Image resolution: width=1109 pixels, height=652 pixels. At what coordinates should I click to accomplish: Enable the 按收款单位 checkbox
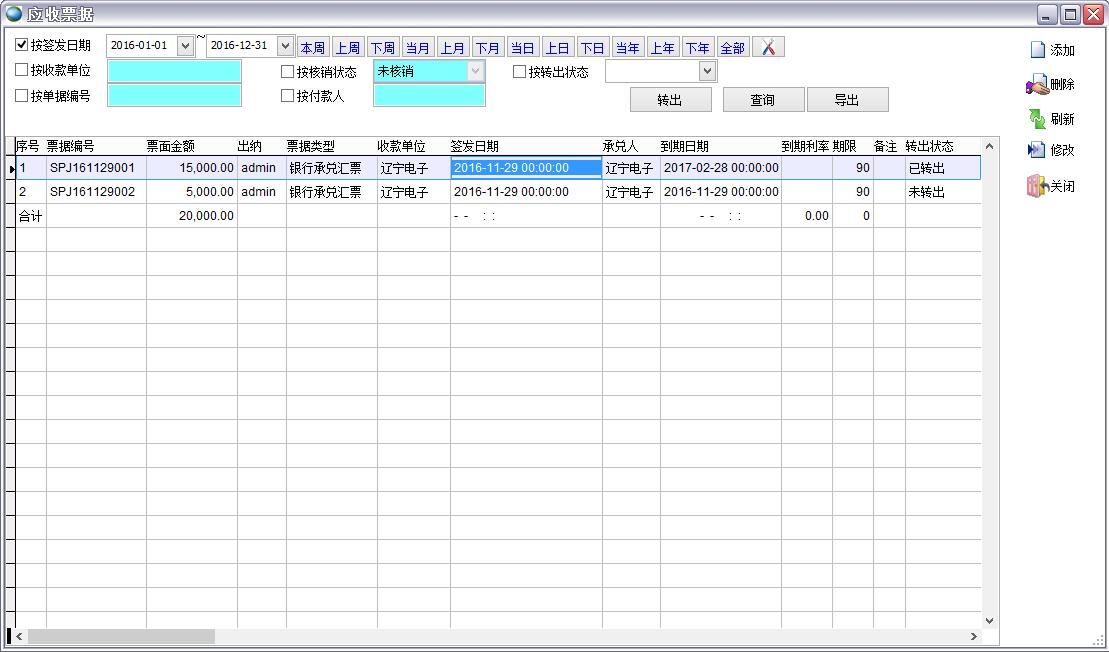tap(22, 70)
